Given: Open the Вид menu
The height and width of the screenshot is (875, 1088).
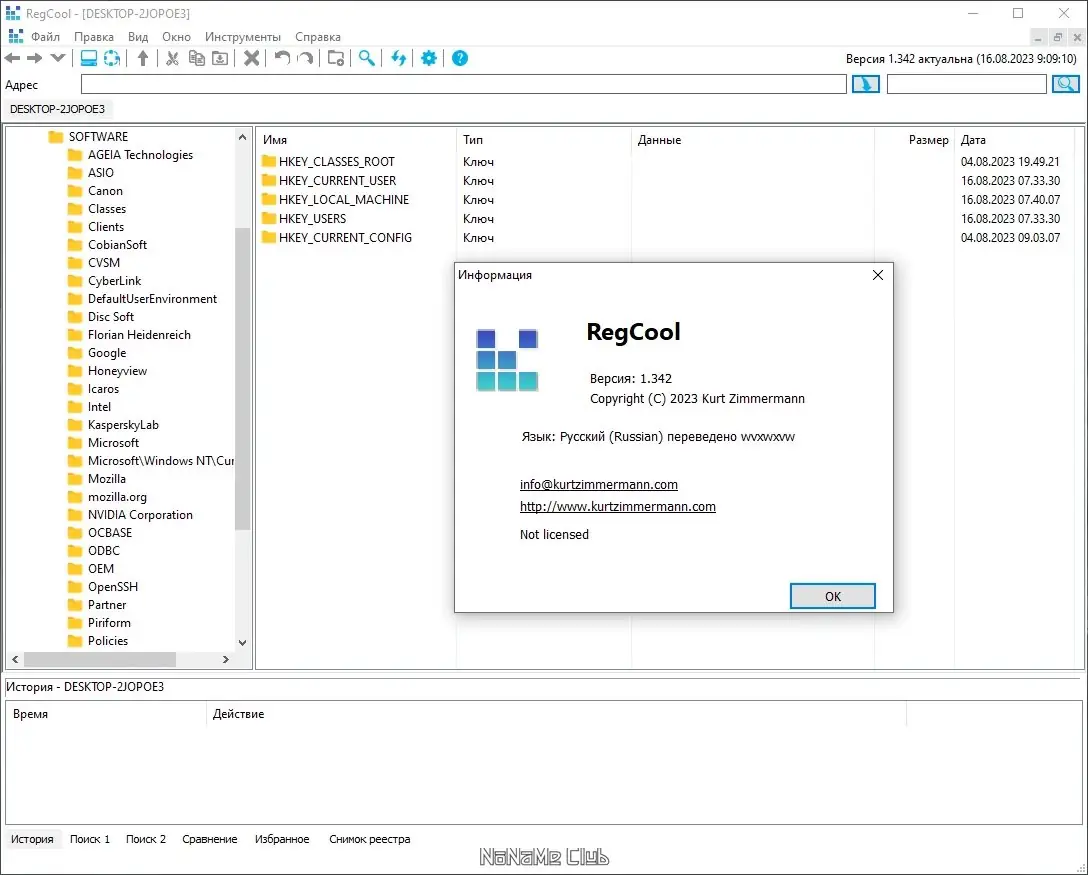Looking at the screenshot, I should (x=138, y=37).
